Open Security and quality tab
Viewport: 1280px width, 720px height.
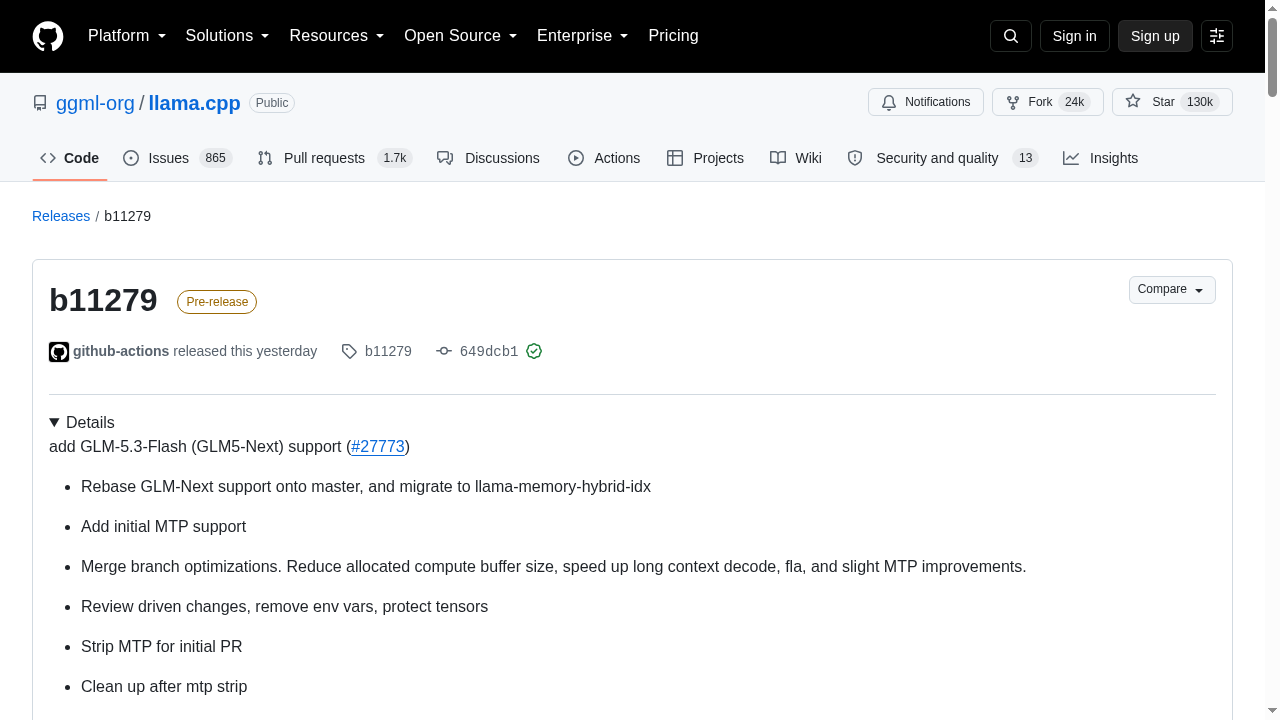point(942,158)
